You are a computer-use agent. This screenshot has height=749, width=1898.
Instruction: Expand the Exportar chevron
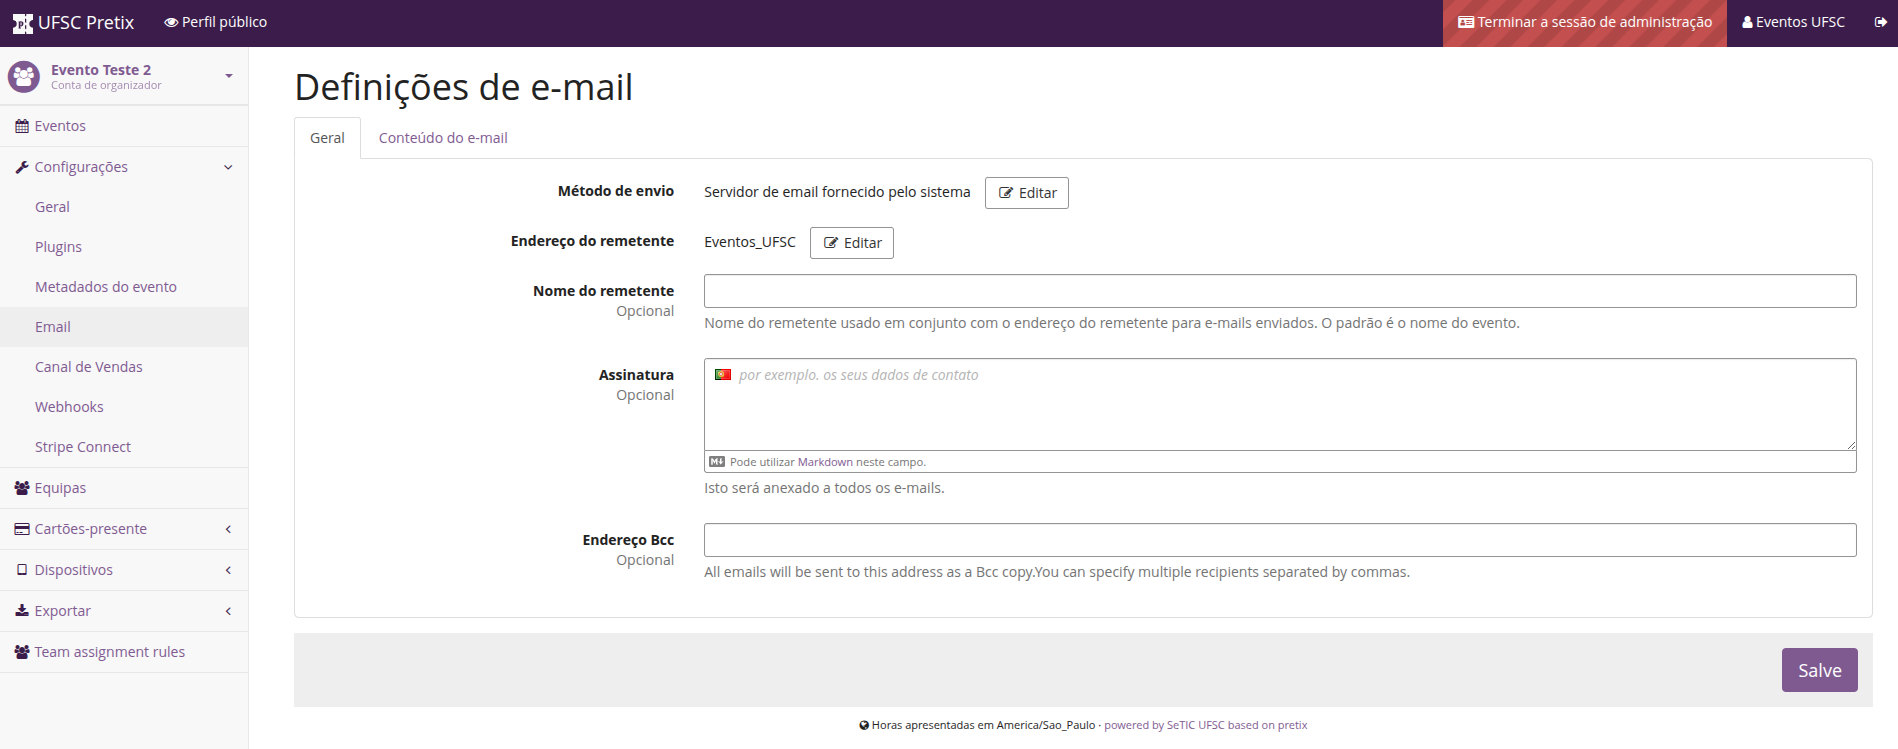[228, 611]
